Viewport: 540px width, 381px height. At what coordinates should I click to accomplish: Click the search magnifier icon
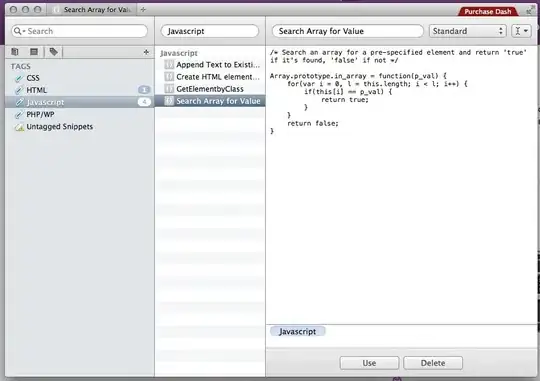tap(18, 31)
